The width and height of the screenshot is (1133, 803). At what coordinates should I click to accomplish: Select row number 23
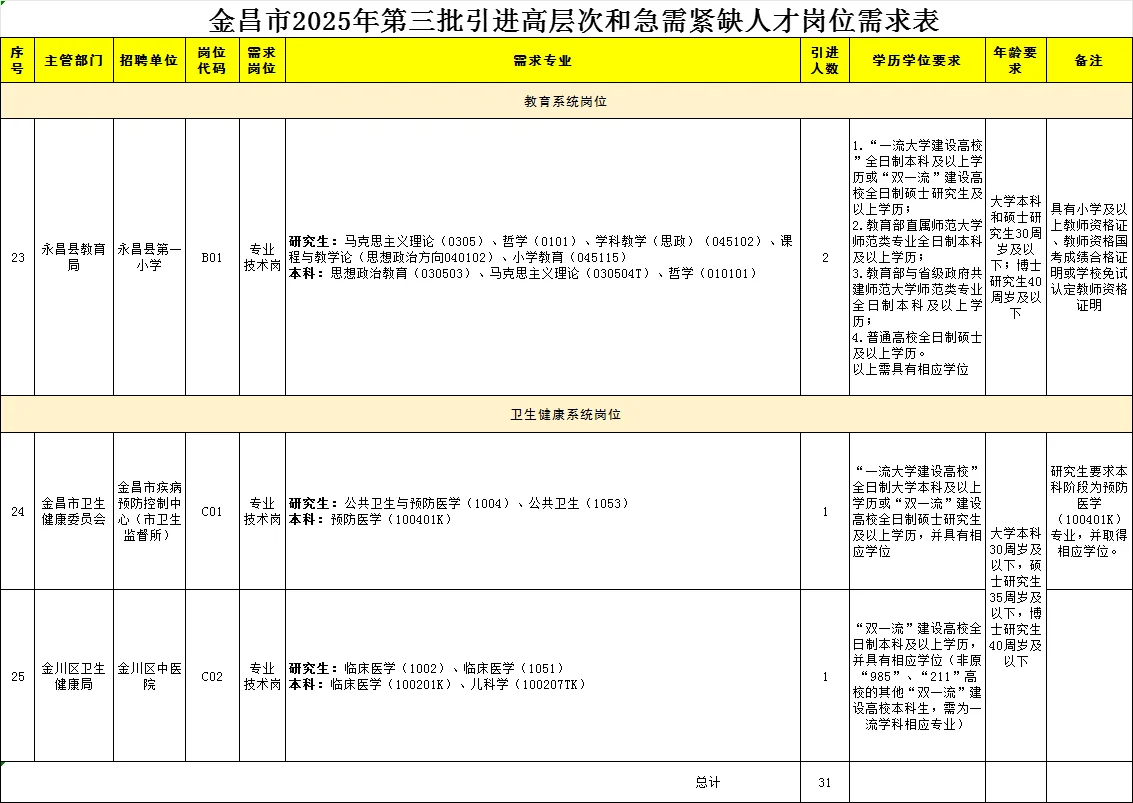17,256
